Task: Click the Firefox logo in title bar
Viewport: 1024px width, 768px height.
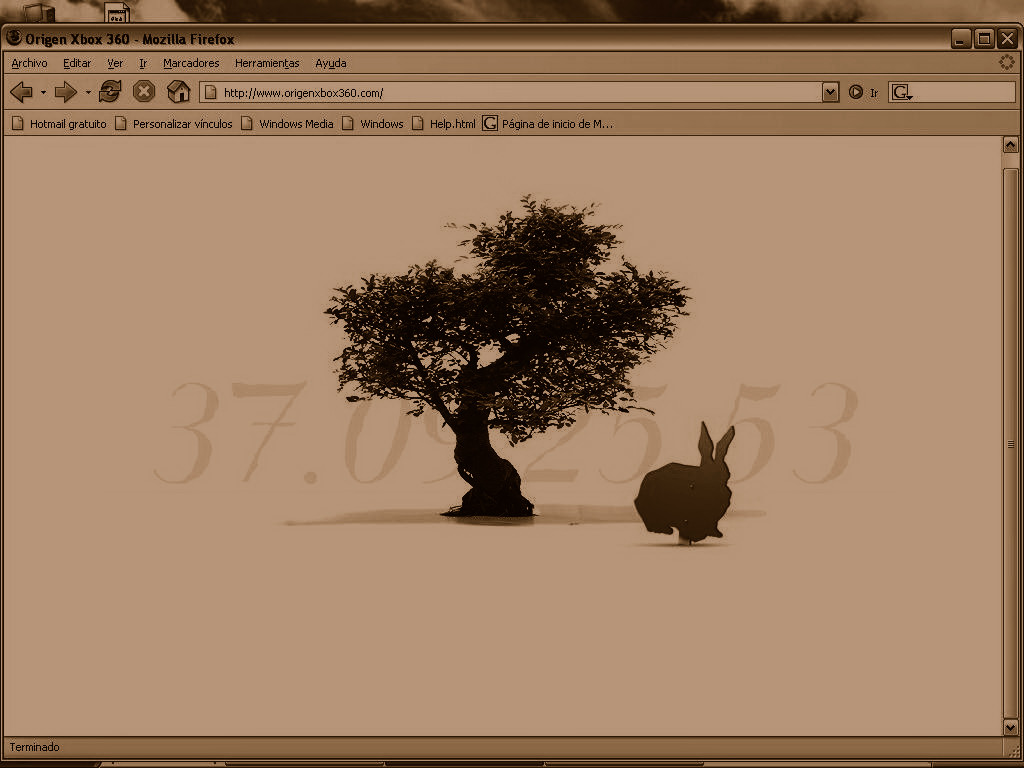Action: (14, 38)
